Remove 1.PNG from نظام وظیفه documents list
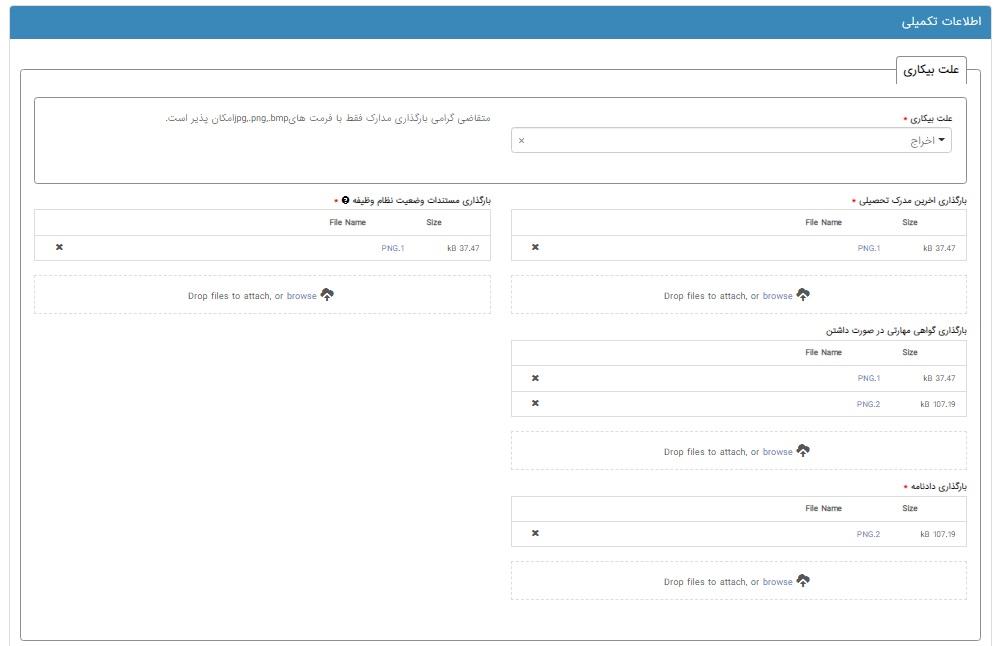The height and width of the screenshot is (646, 994). 59,247
